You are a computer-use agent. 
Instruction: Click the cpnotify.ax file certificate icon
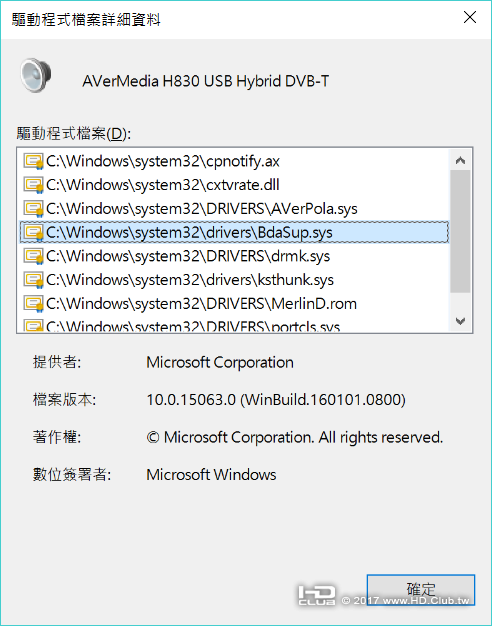coord(33,161)
